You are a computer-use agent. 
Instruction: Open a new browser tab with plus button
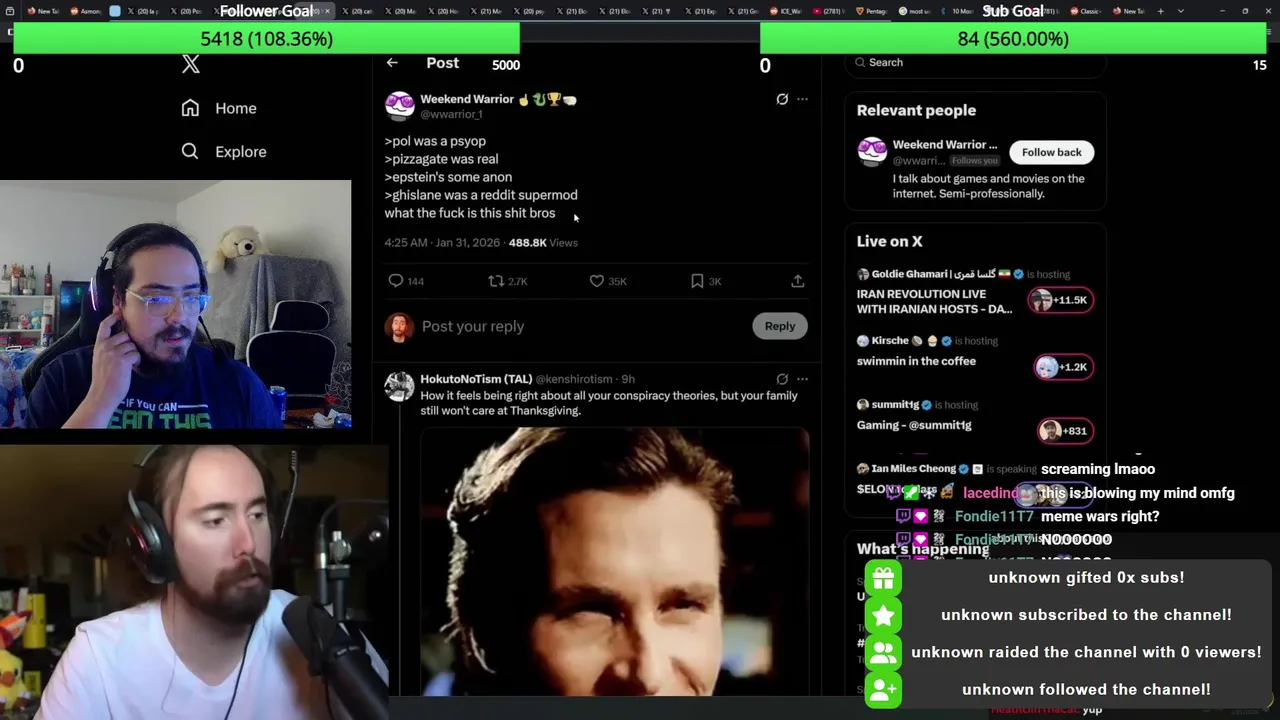pyautogui.click(x=1160, y=11)
